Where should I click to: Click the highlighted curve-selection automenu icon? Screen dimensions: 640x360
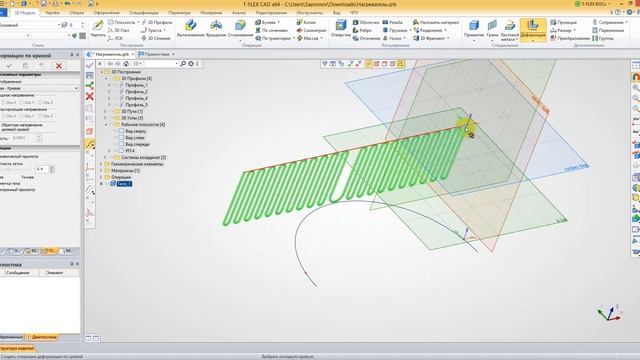[x=90, y=144]
